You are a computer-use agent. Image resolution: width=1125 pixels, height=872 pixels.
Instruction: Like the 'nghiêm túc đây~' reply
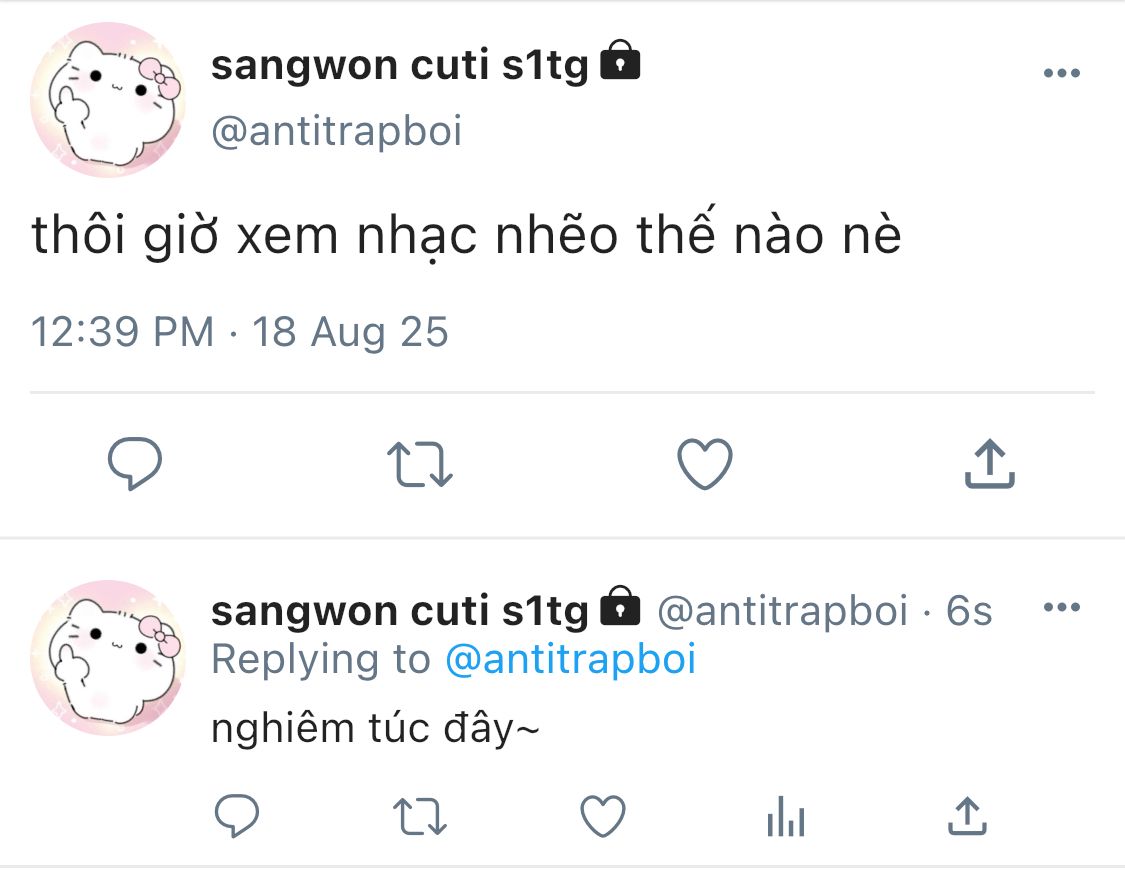[x=603, y=817]
